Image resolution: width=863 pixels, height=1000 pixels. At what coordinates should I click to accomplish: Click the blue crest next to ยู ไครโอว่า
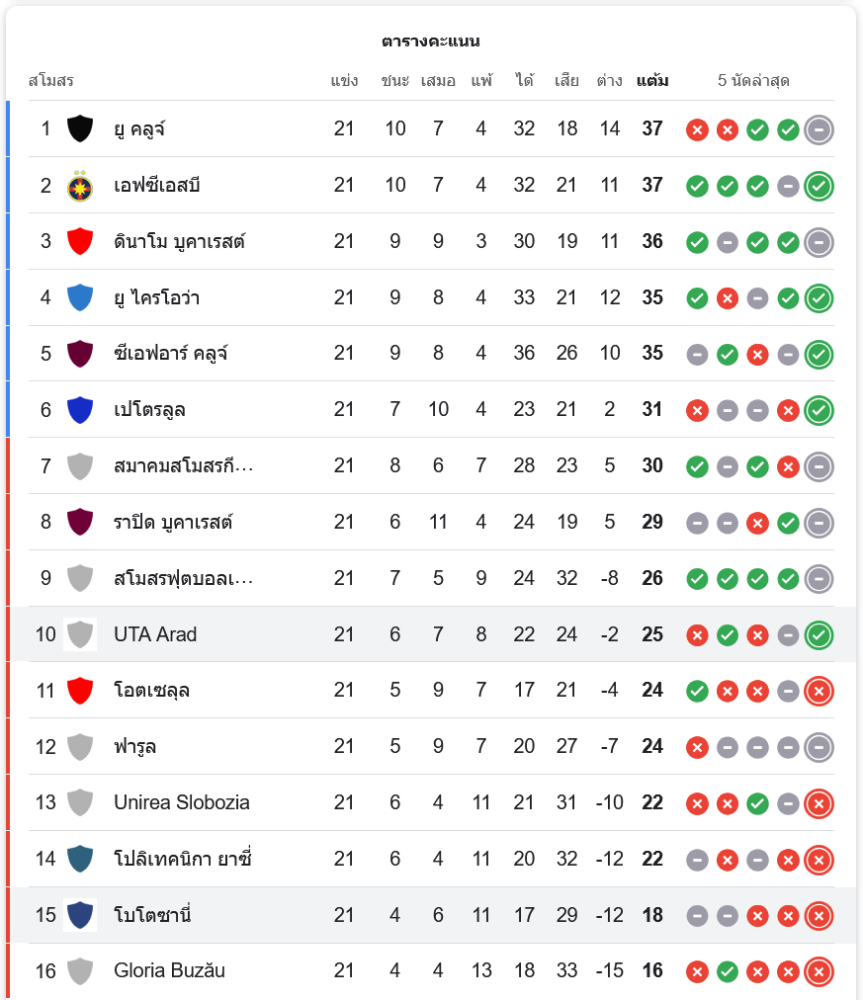click(x=80, y=298)
